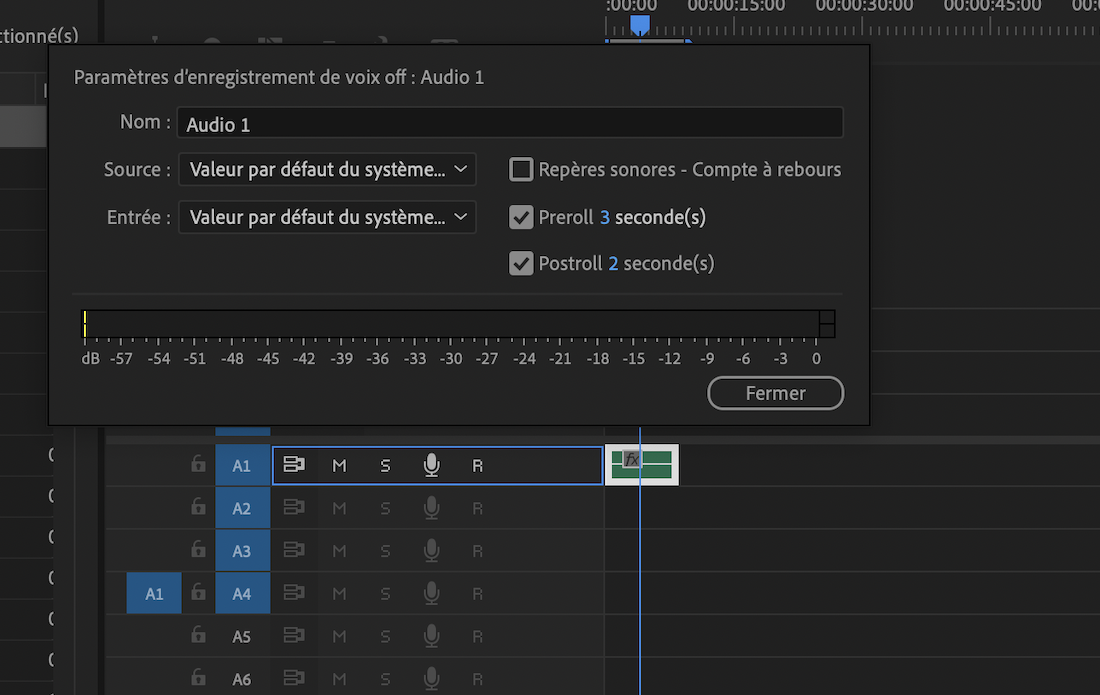
Task: Uncheck the Preroll checkbox
Action: pos(521,217)
